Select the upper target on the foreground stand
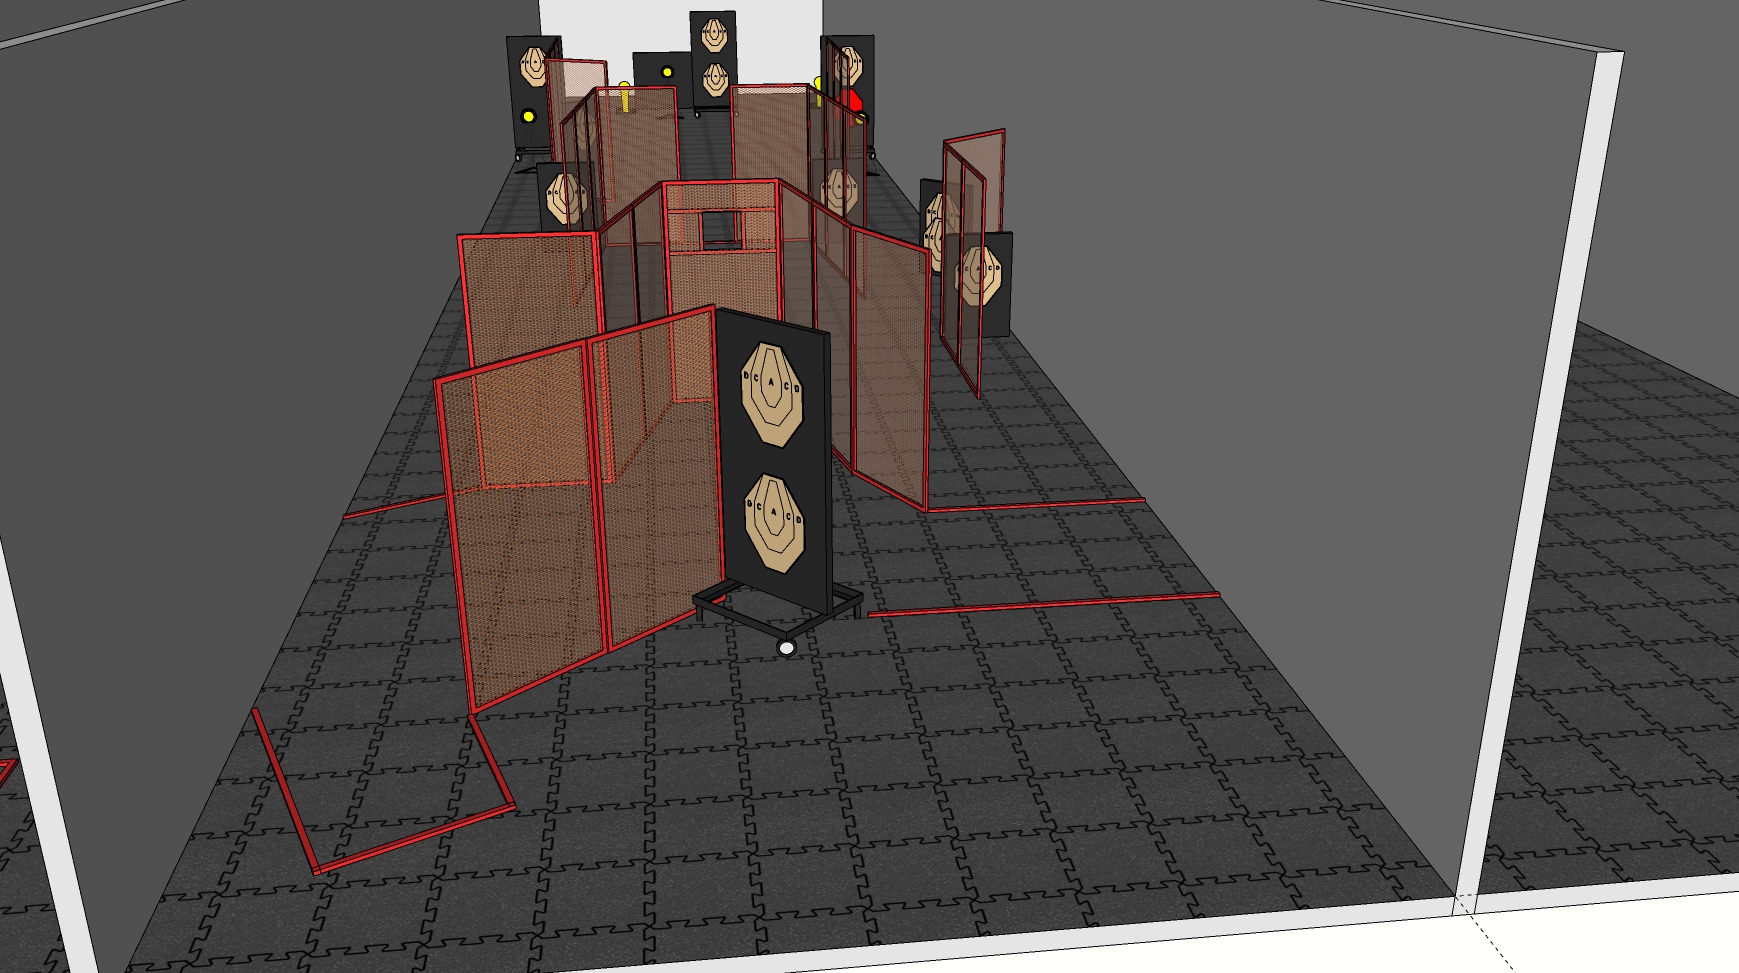Screen dimensions: 1739x973 coord(771,394)
